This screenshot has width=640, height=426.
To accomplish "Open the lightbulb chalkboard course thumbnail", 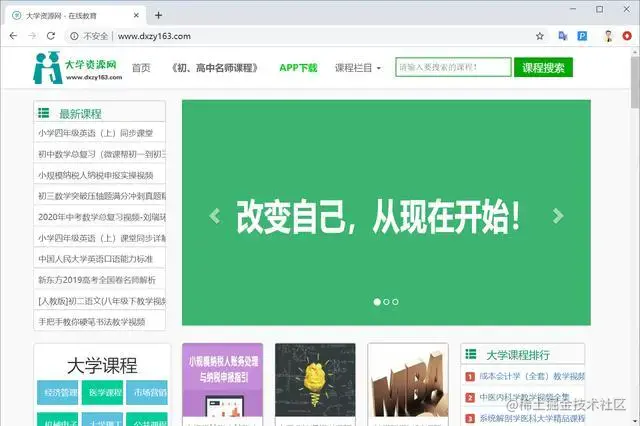I will click(315, 380).
